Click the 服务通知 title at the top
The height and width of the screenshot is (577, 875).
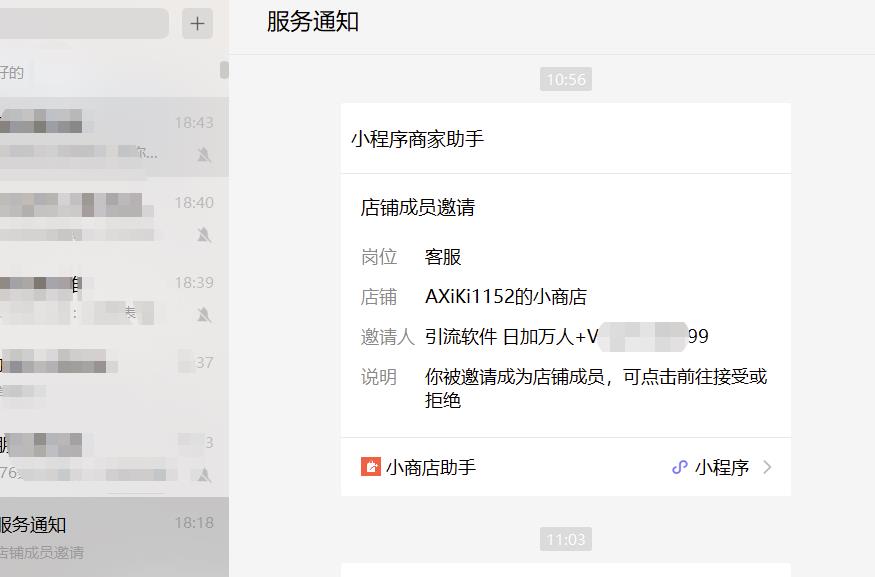tap(310, 21)
